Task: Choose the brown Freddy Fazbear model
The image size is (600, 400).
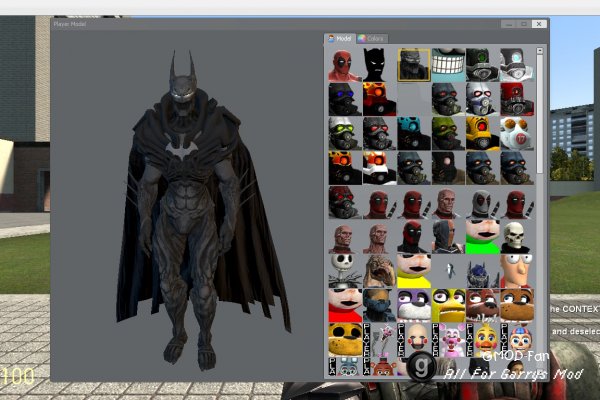Action: (x=517, y=305)
